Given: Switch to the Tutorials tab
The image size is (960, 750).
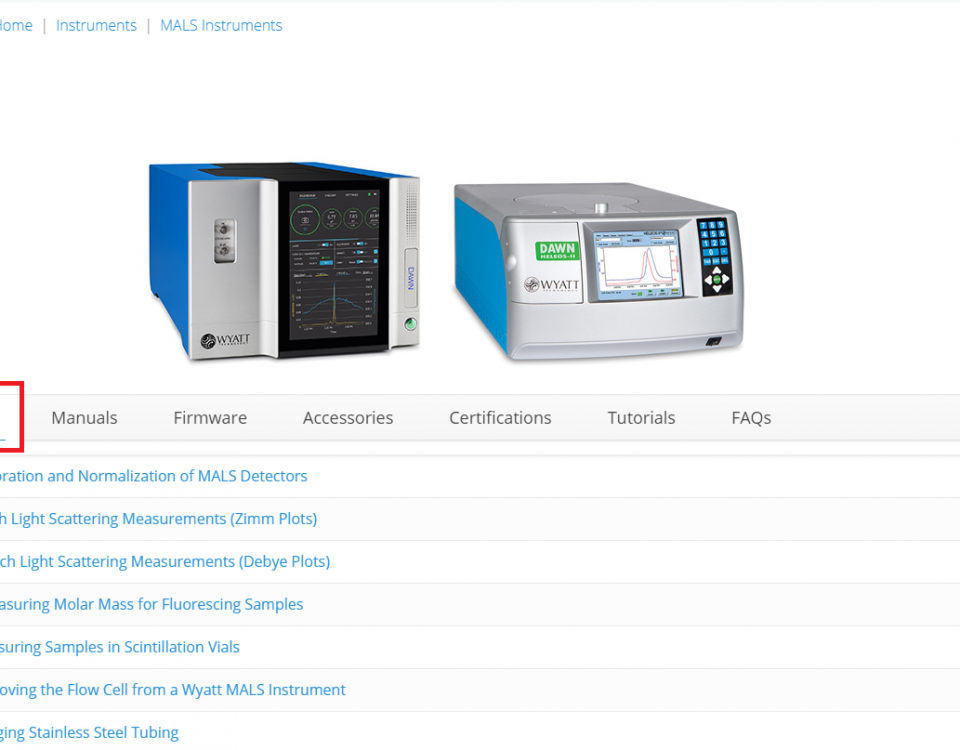Looking at the screenshot, I should (x=641, y=418).
